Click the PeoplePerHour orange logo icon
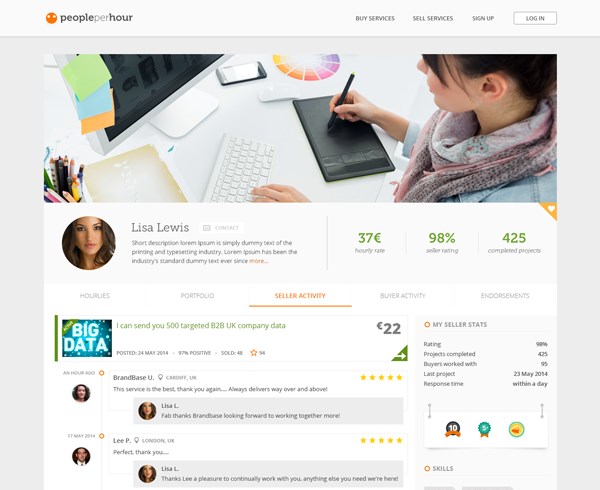The image size is (600, 490). click(x=51, y=18)
